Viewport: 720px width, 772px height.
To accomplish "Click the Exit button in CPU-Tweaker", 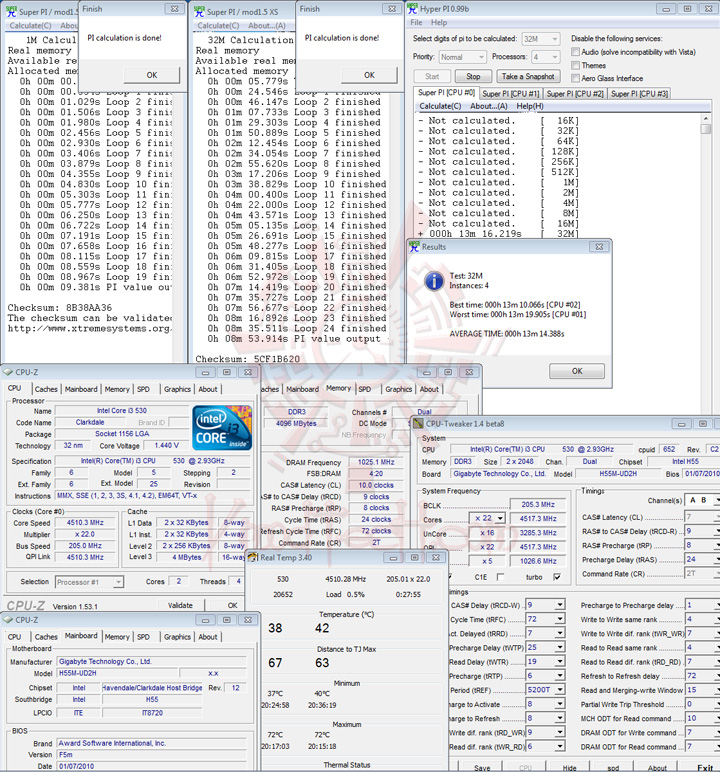I will pyautogui.click(x=705, y=767).
